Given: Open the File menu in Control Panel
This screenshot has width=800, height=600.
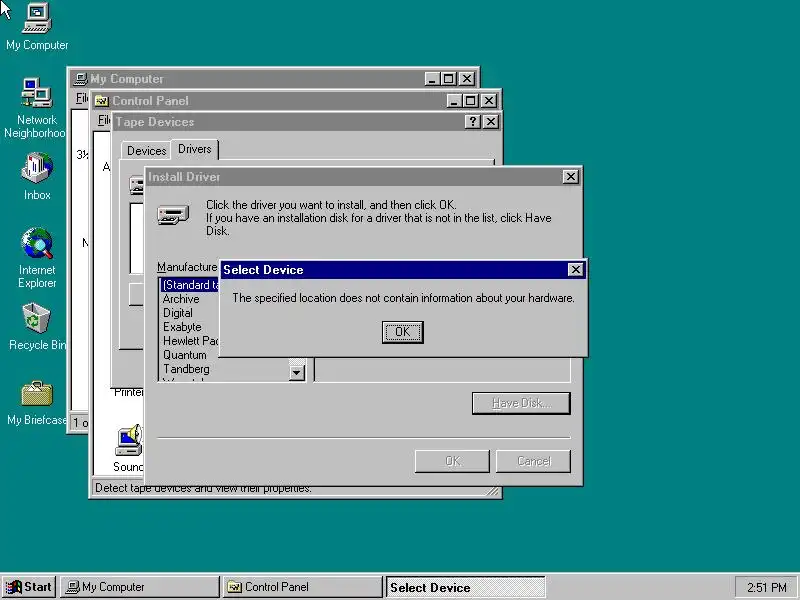Looking at the screenshot, I should pyautogui.click(x=104, y=120).
